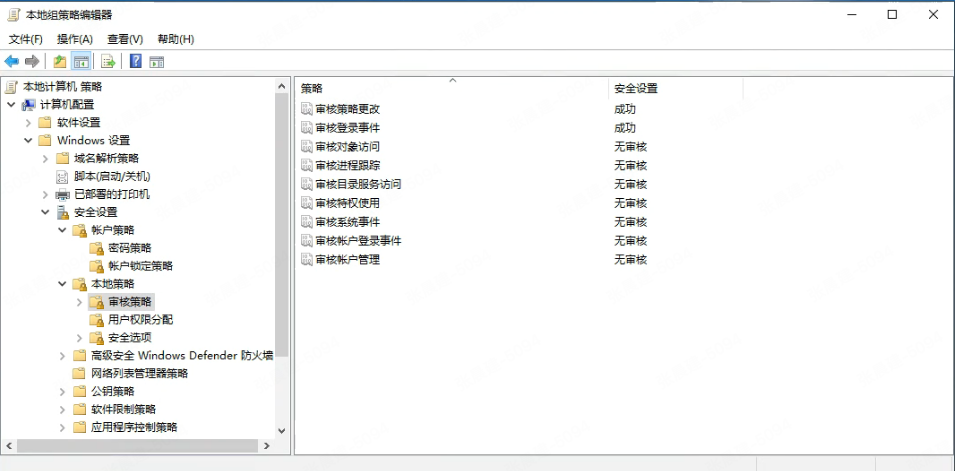Viewport: 955px width, 471px height.
Task: Click the tree pane scroll-down arrow
Action: pyautogui.click(x=281, y=430)
